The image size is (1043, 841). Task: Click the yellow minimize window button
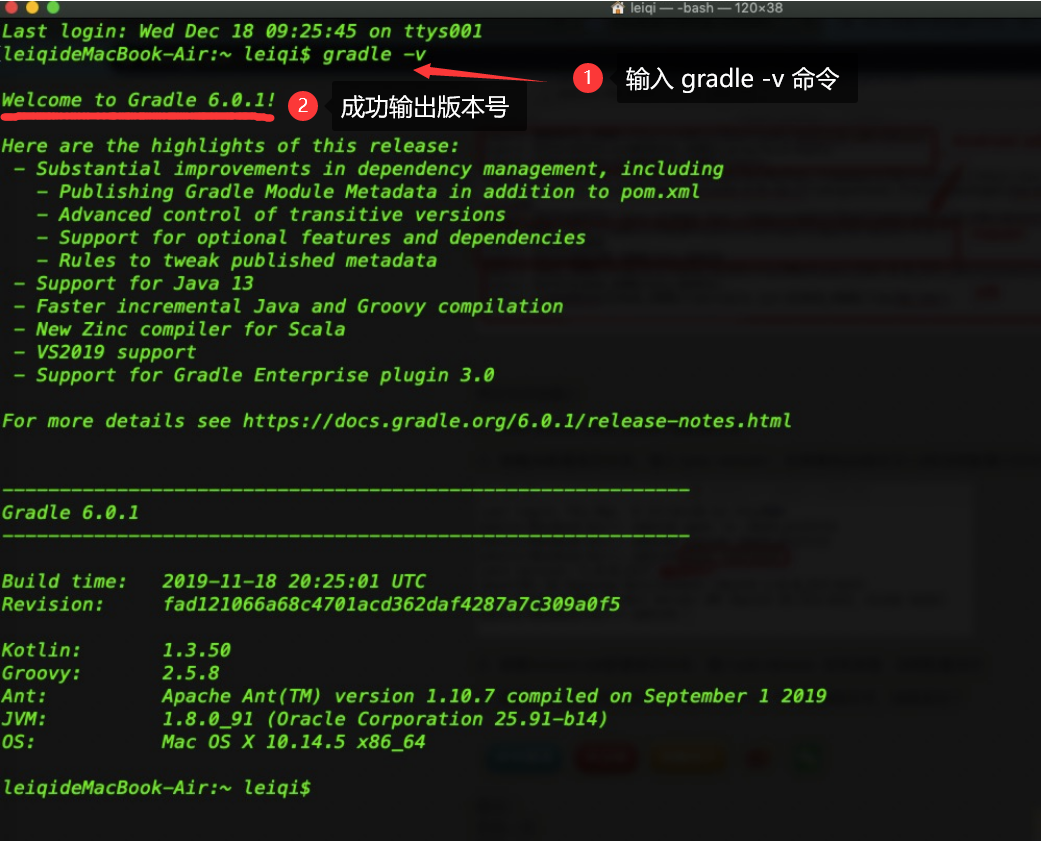32,7
